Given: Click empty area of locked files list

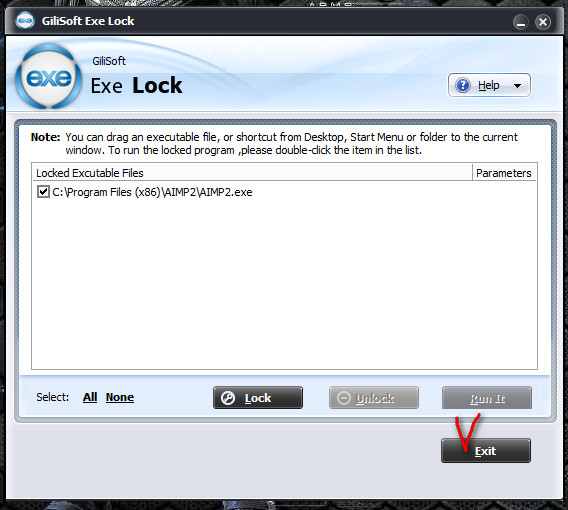Looking at the screenshot, I should (284, 283).
